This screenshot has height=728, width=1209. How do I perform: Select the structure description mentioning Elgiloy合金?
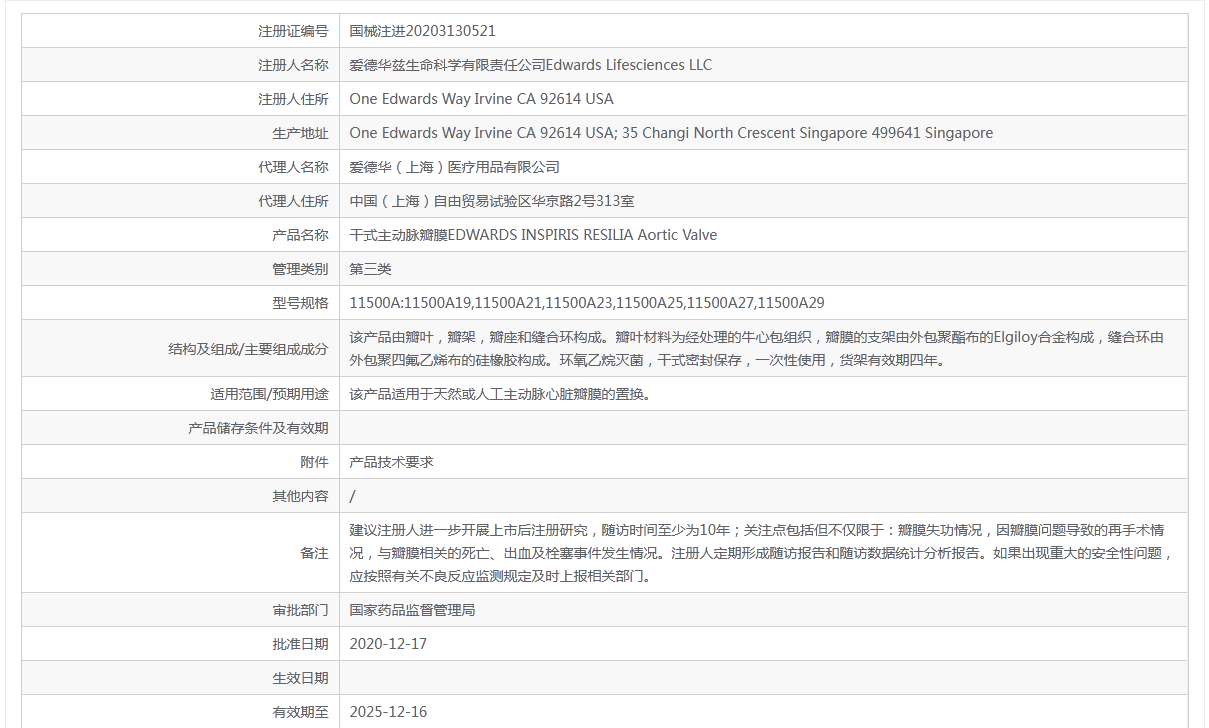(756, 349)
